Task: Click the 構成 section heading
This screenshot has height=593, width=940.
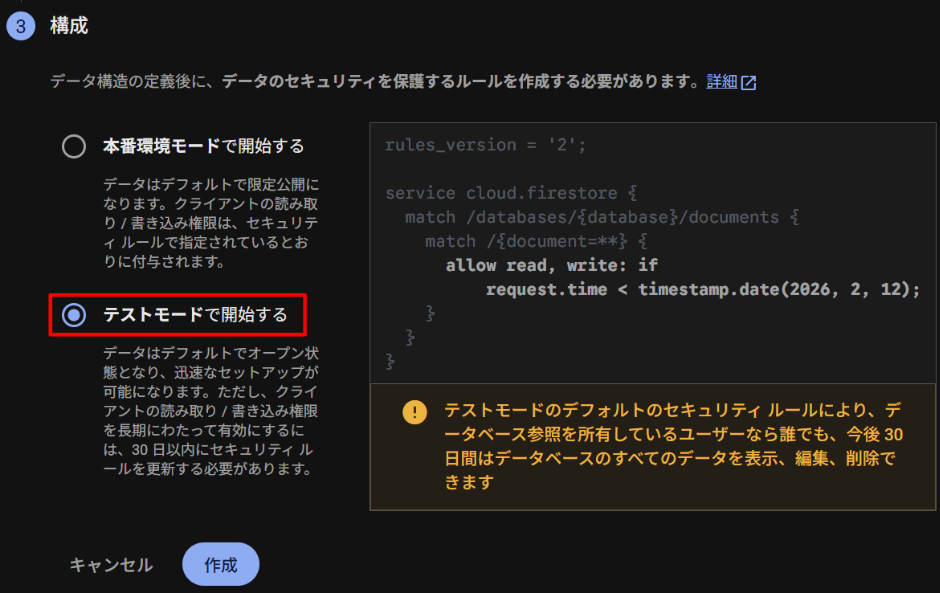Action: (x=69, y=26)
